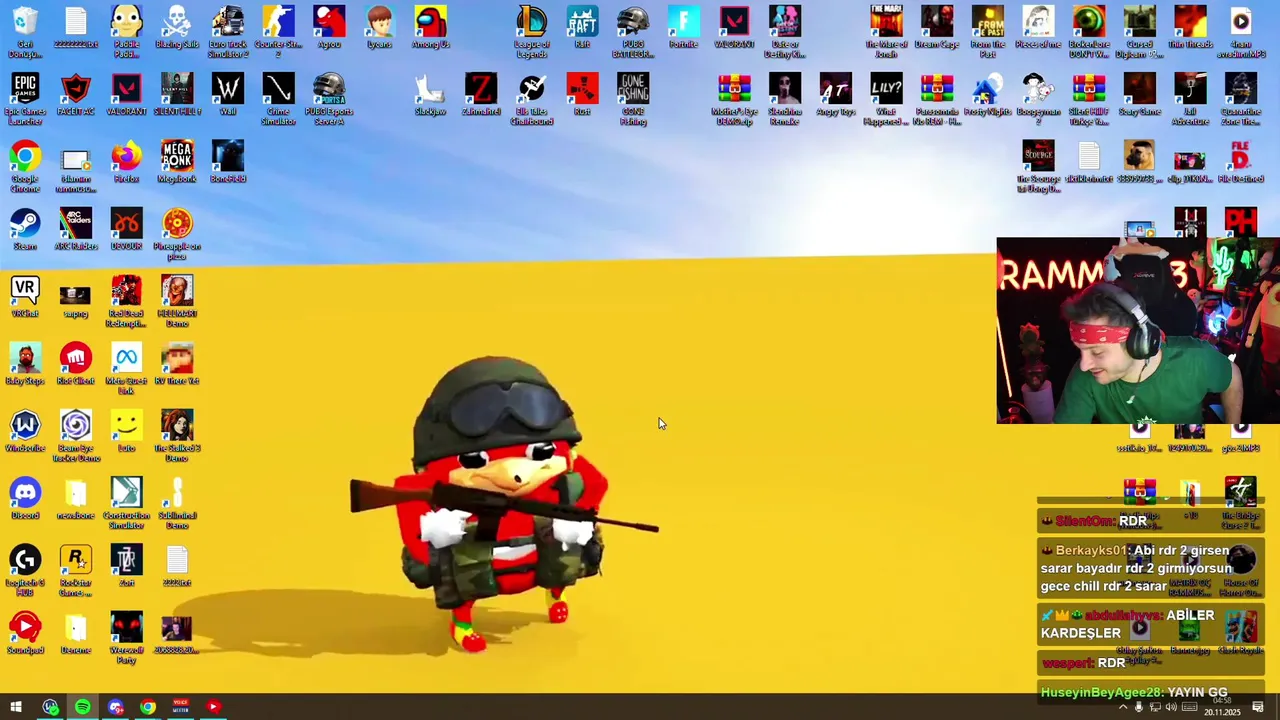Launch the Baby Steps game shortcut
This screenshot has width=1280, height=720.
pos(25,364)
